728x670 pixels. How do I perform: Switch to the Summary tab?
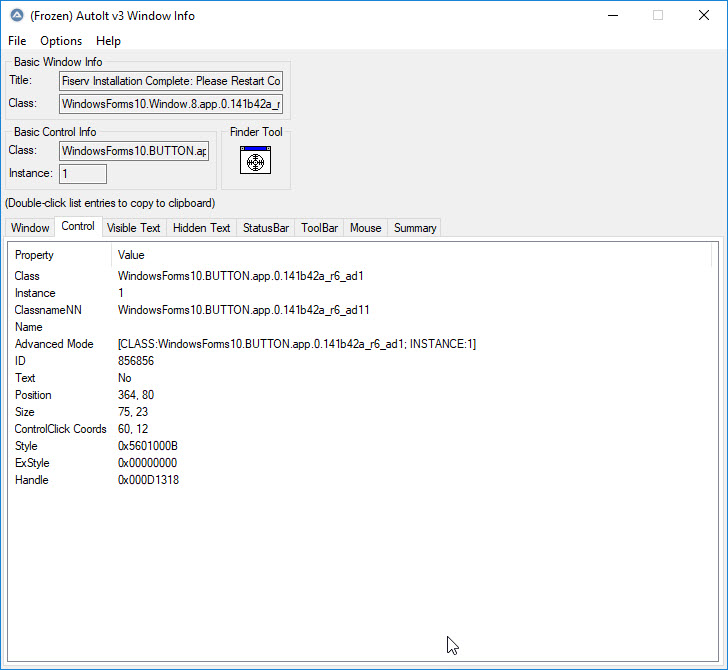[414, 228]
